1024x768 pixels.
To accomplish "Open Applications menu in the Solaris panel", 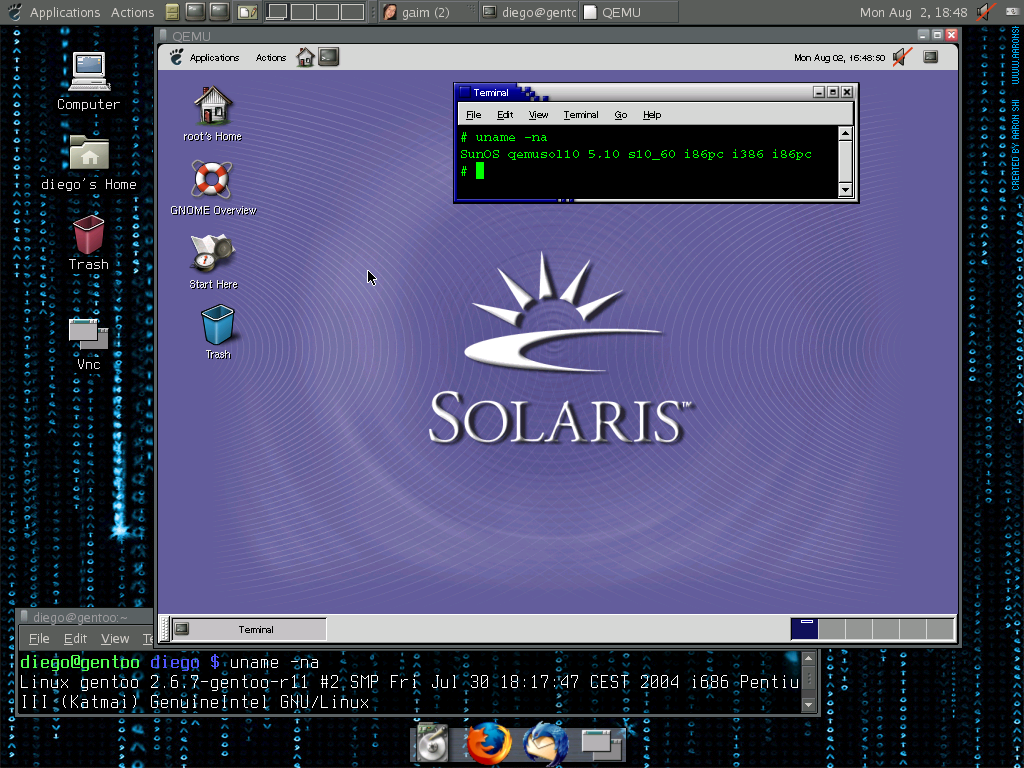I will click(x=214, y=57).
